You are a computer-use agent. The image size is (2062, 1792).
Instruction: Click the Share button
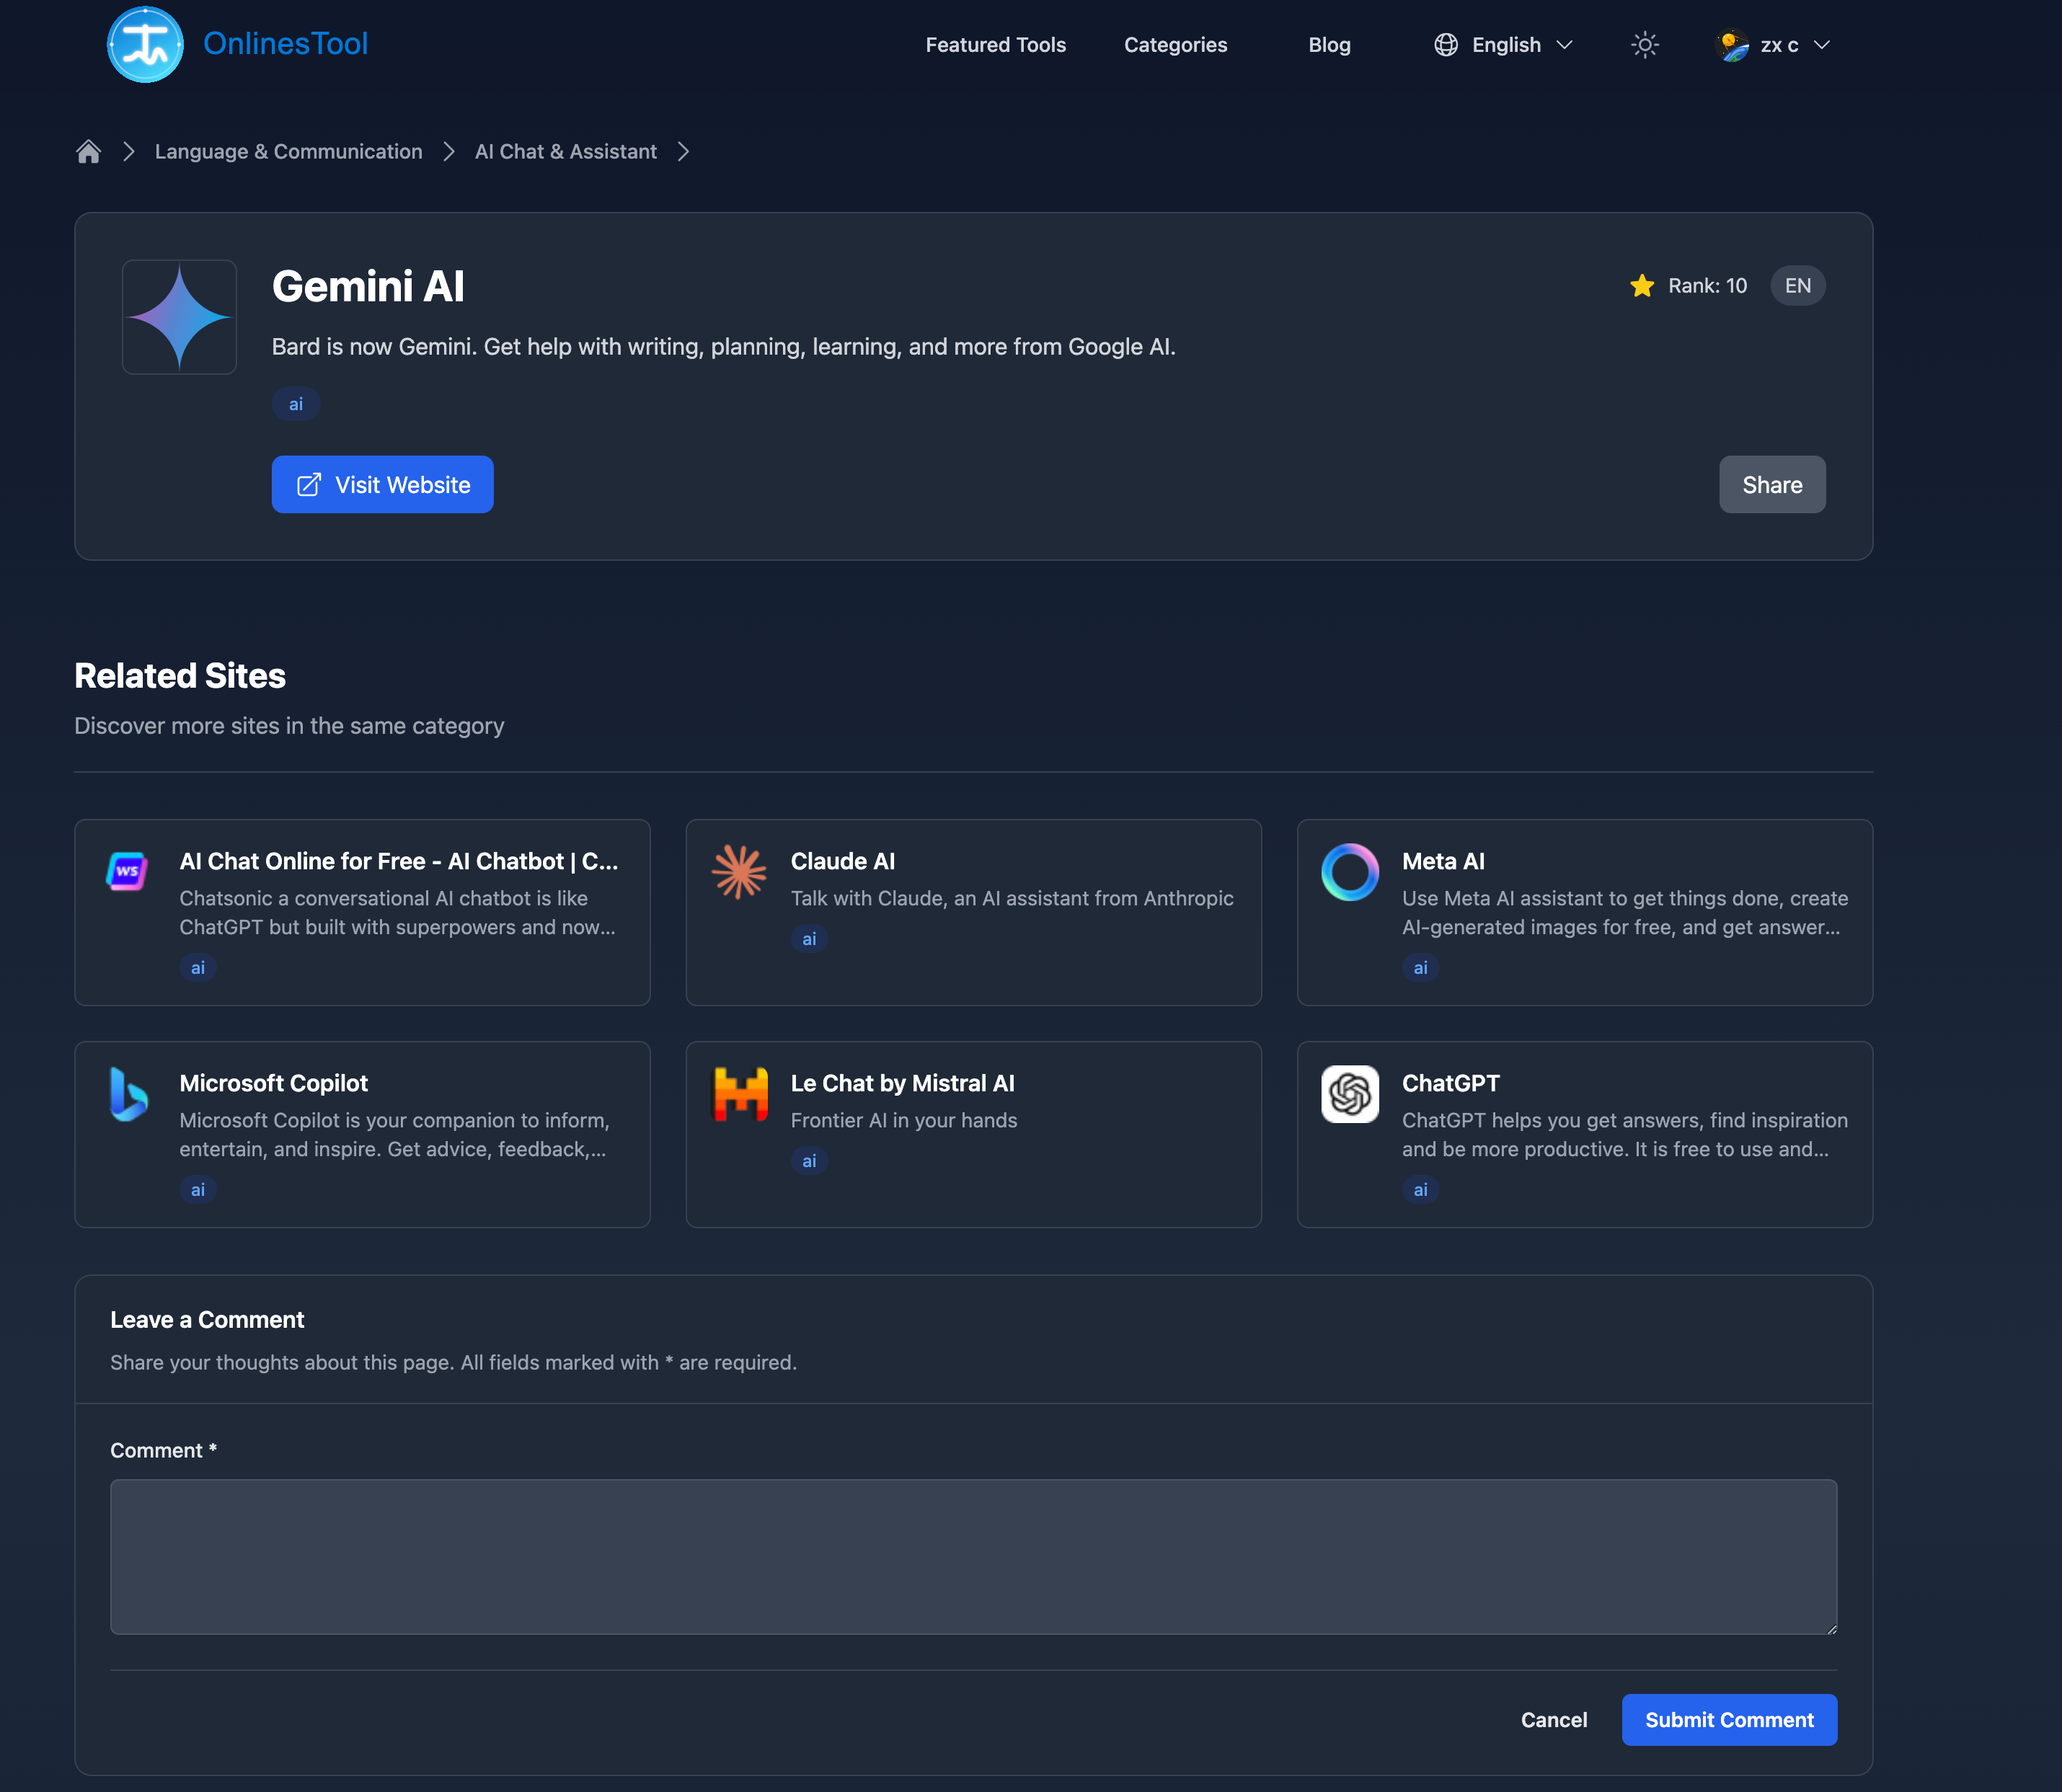(1772, 485)
